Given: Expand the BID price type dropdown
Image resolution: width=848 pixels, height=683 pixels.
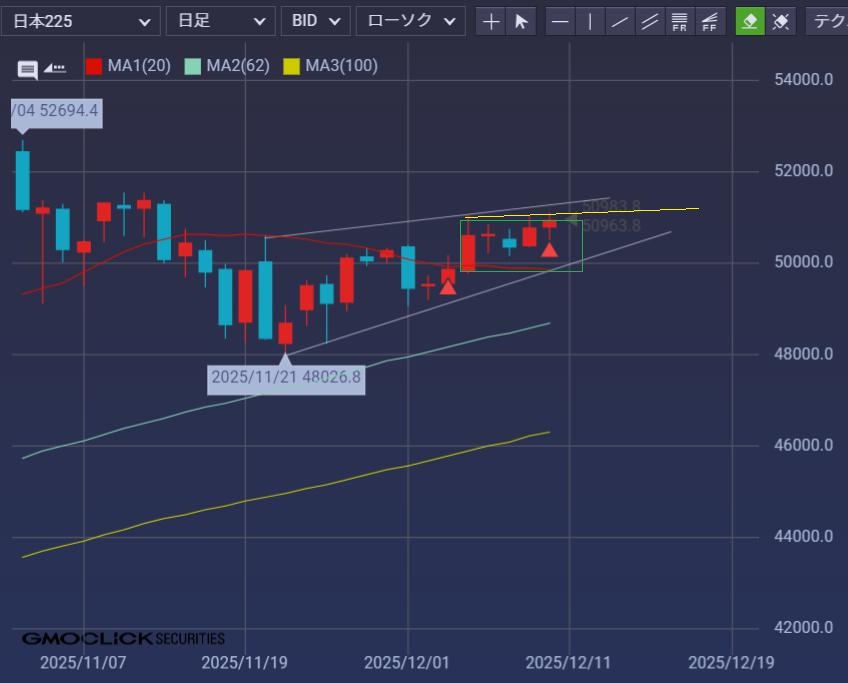Looking at the screenshot, I should click(x=316, y=21).
